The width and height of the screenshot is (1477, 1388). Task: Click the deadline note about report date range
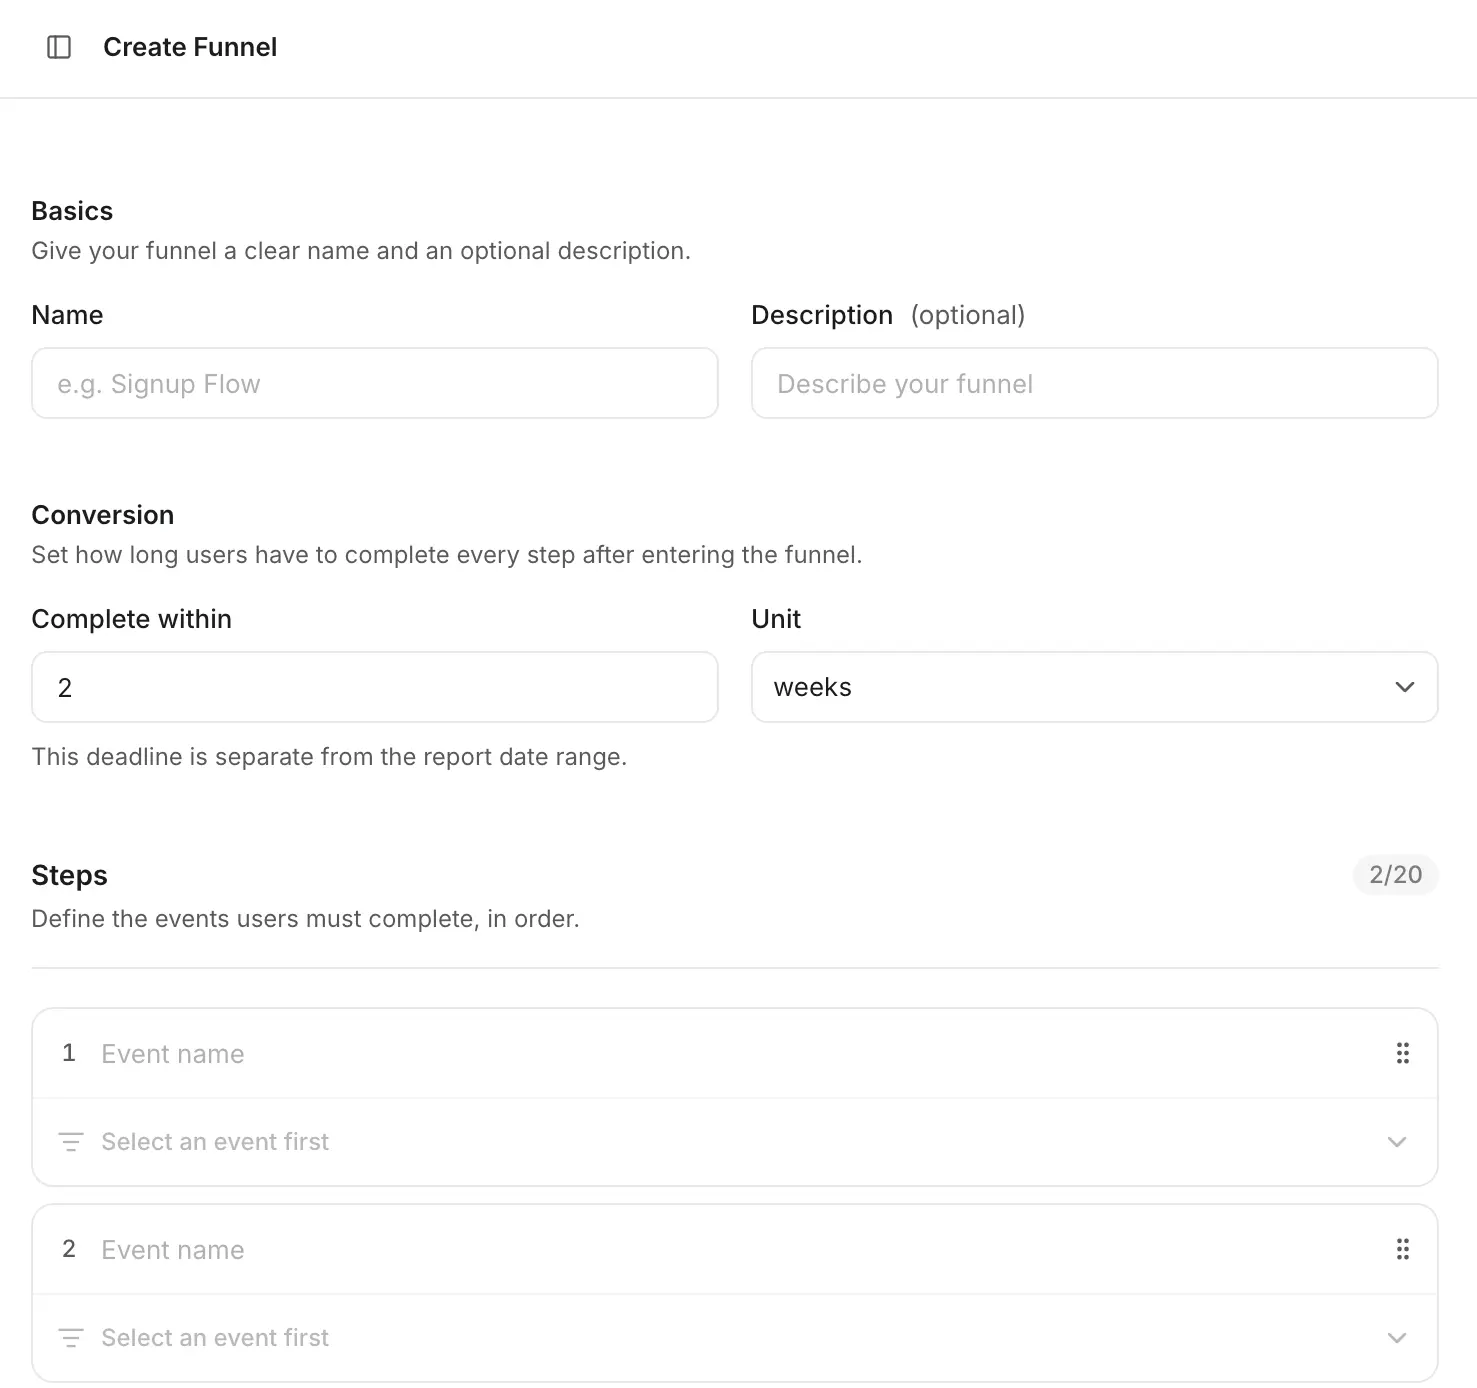pyautogui.click(x=329, y=757)
